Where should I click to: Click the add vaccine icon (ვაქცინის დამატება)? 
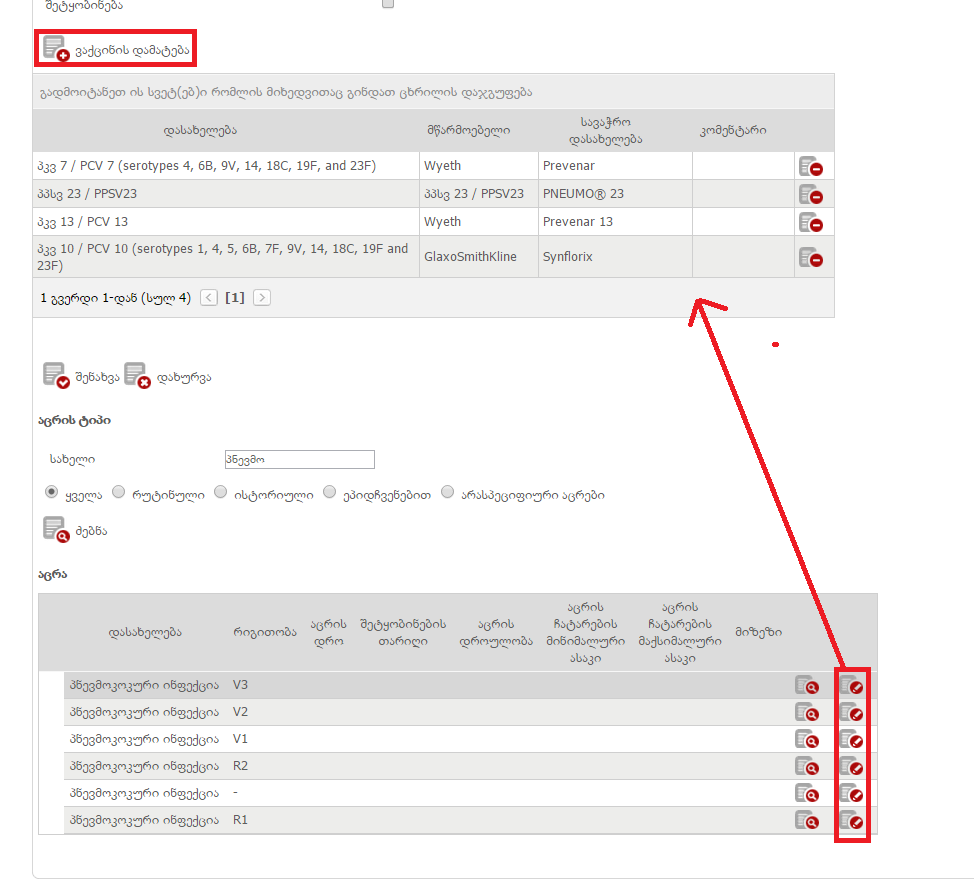(56, 49)
